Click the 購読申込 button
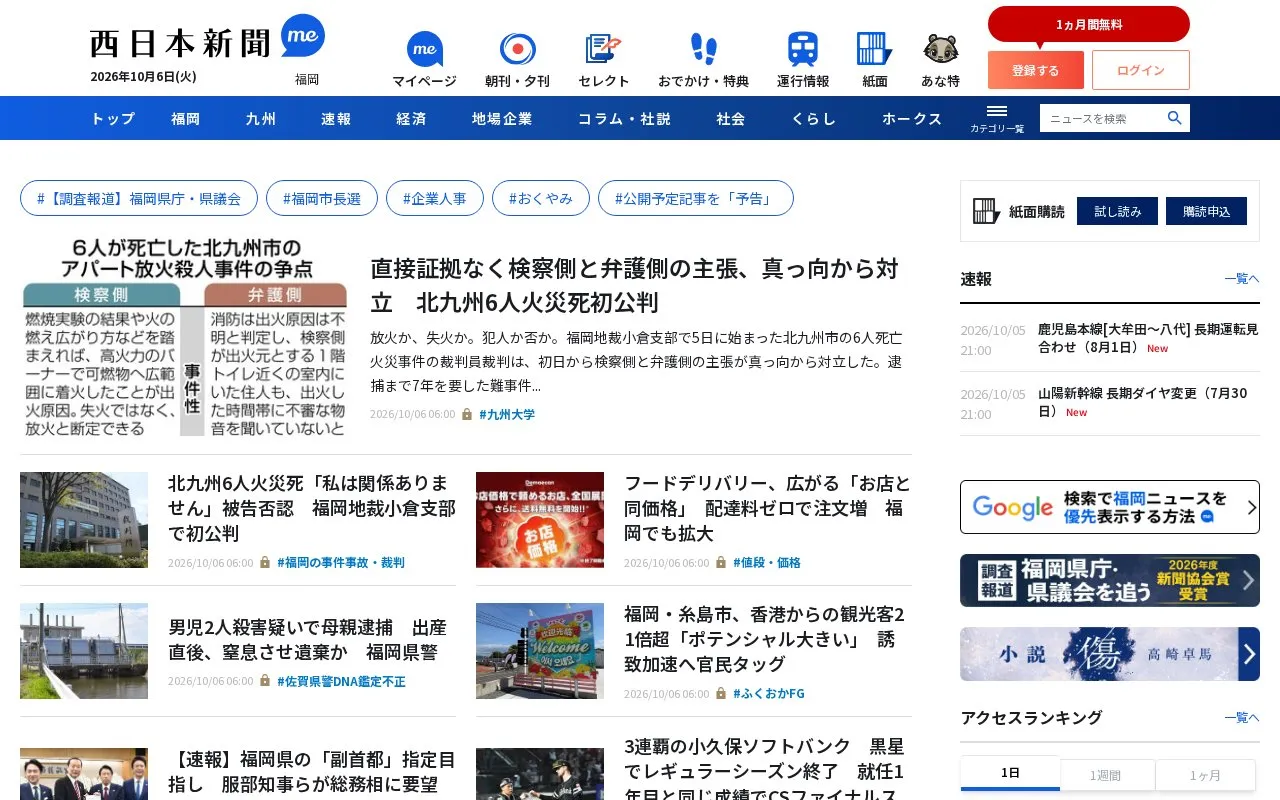The height and width of the screenshot is (800, 1280). (1206, 211)
